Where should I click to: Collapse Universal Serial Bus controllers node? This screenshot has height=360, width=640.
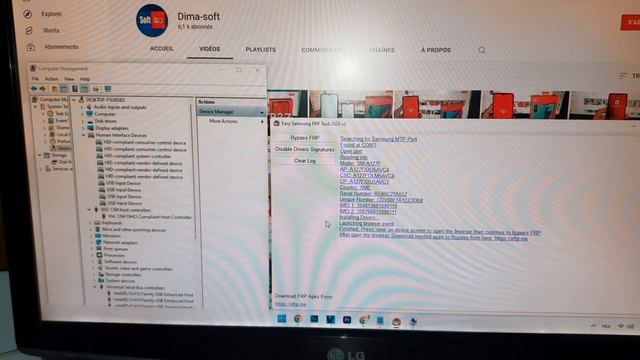[95, 287]
